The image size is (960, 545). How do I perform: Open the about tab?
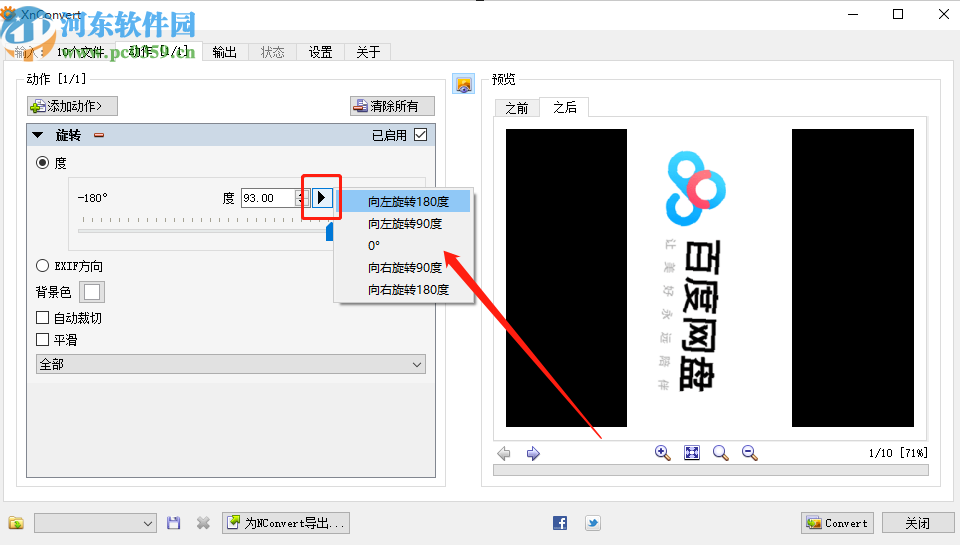click(x=368, y=52)
